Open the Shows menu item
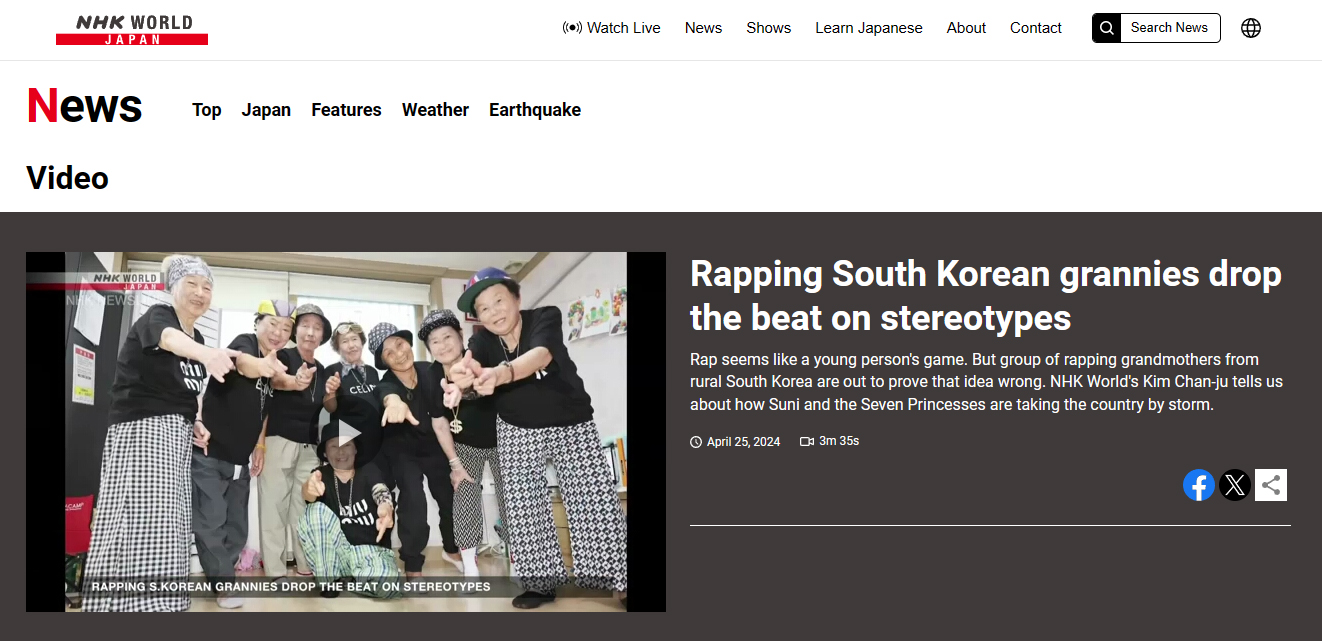This screenshot has width=1322, height=641. pyautogui.click(x=768, y=28)
